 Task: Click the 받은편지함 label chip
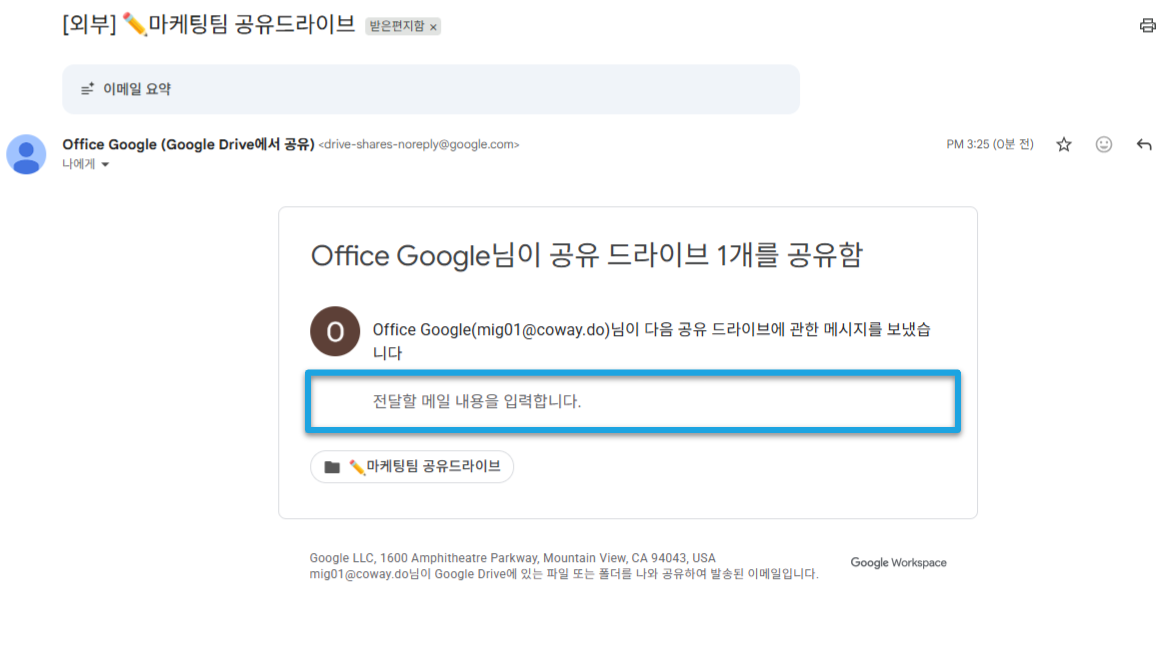tap(396, 26)
